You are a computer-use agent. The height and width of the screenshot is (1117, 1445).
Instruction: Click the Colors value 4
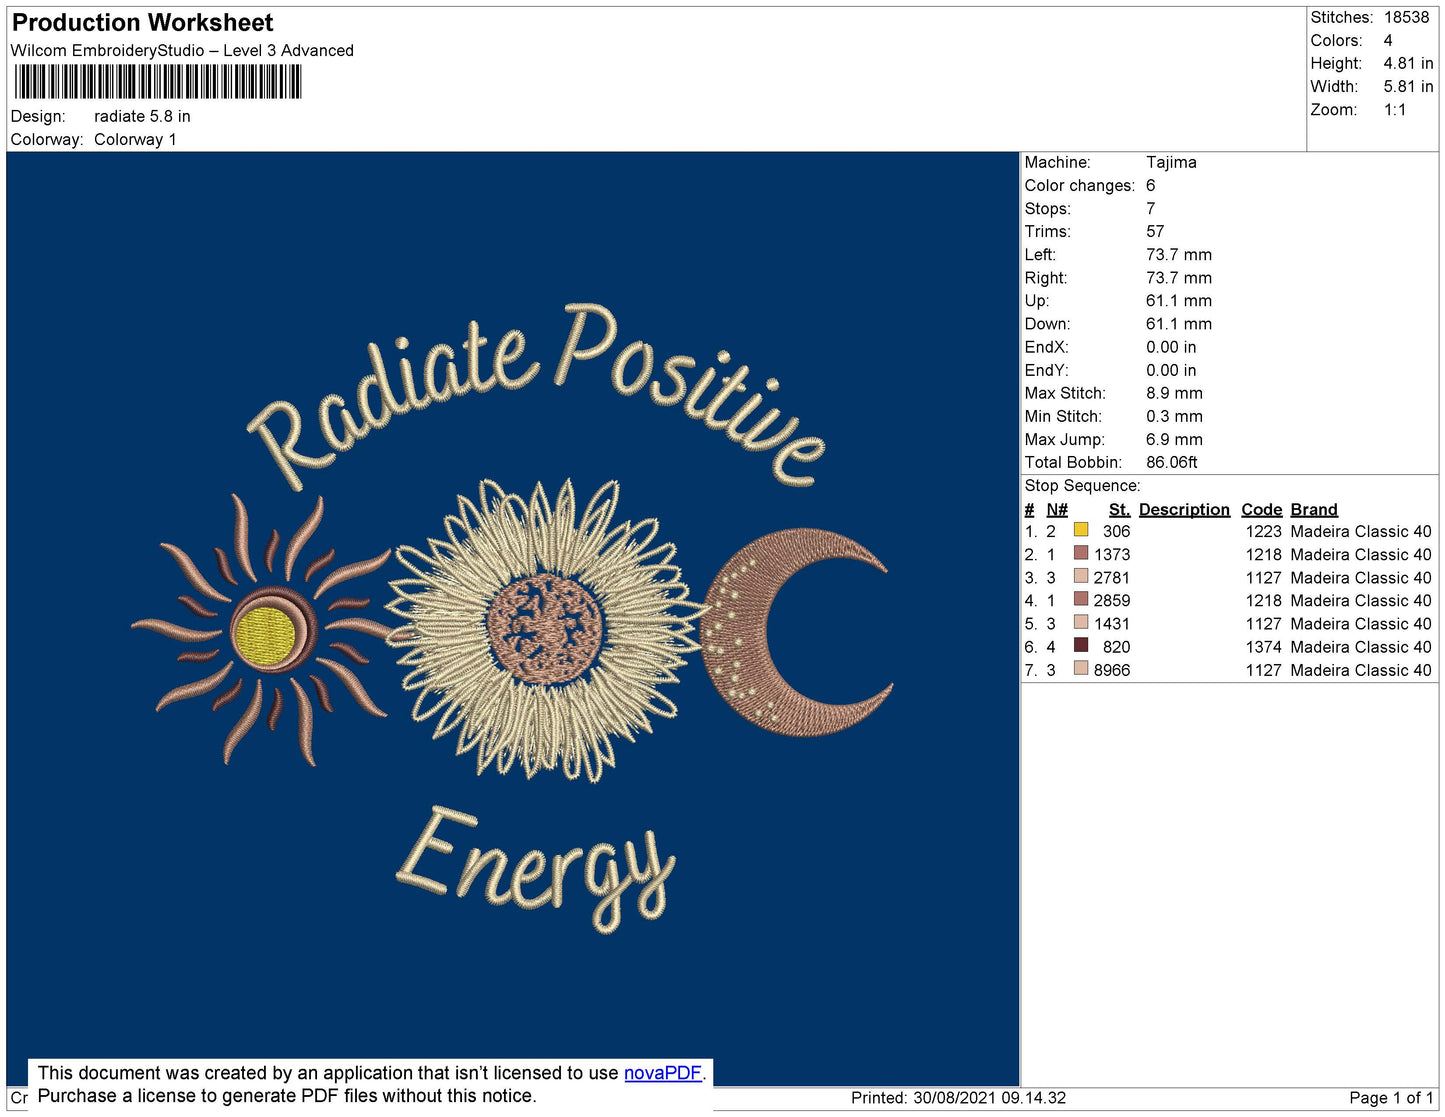pos(1388,40)
